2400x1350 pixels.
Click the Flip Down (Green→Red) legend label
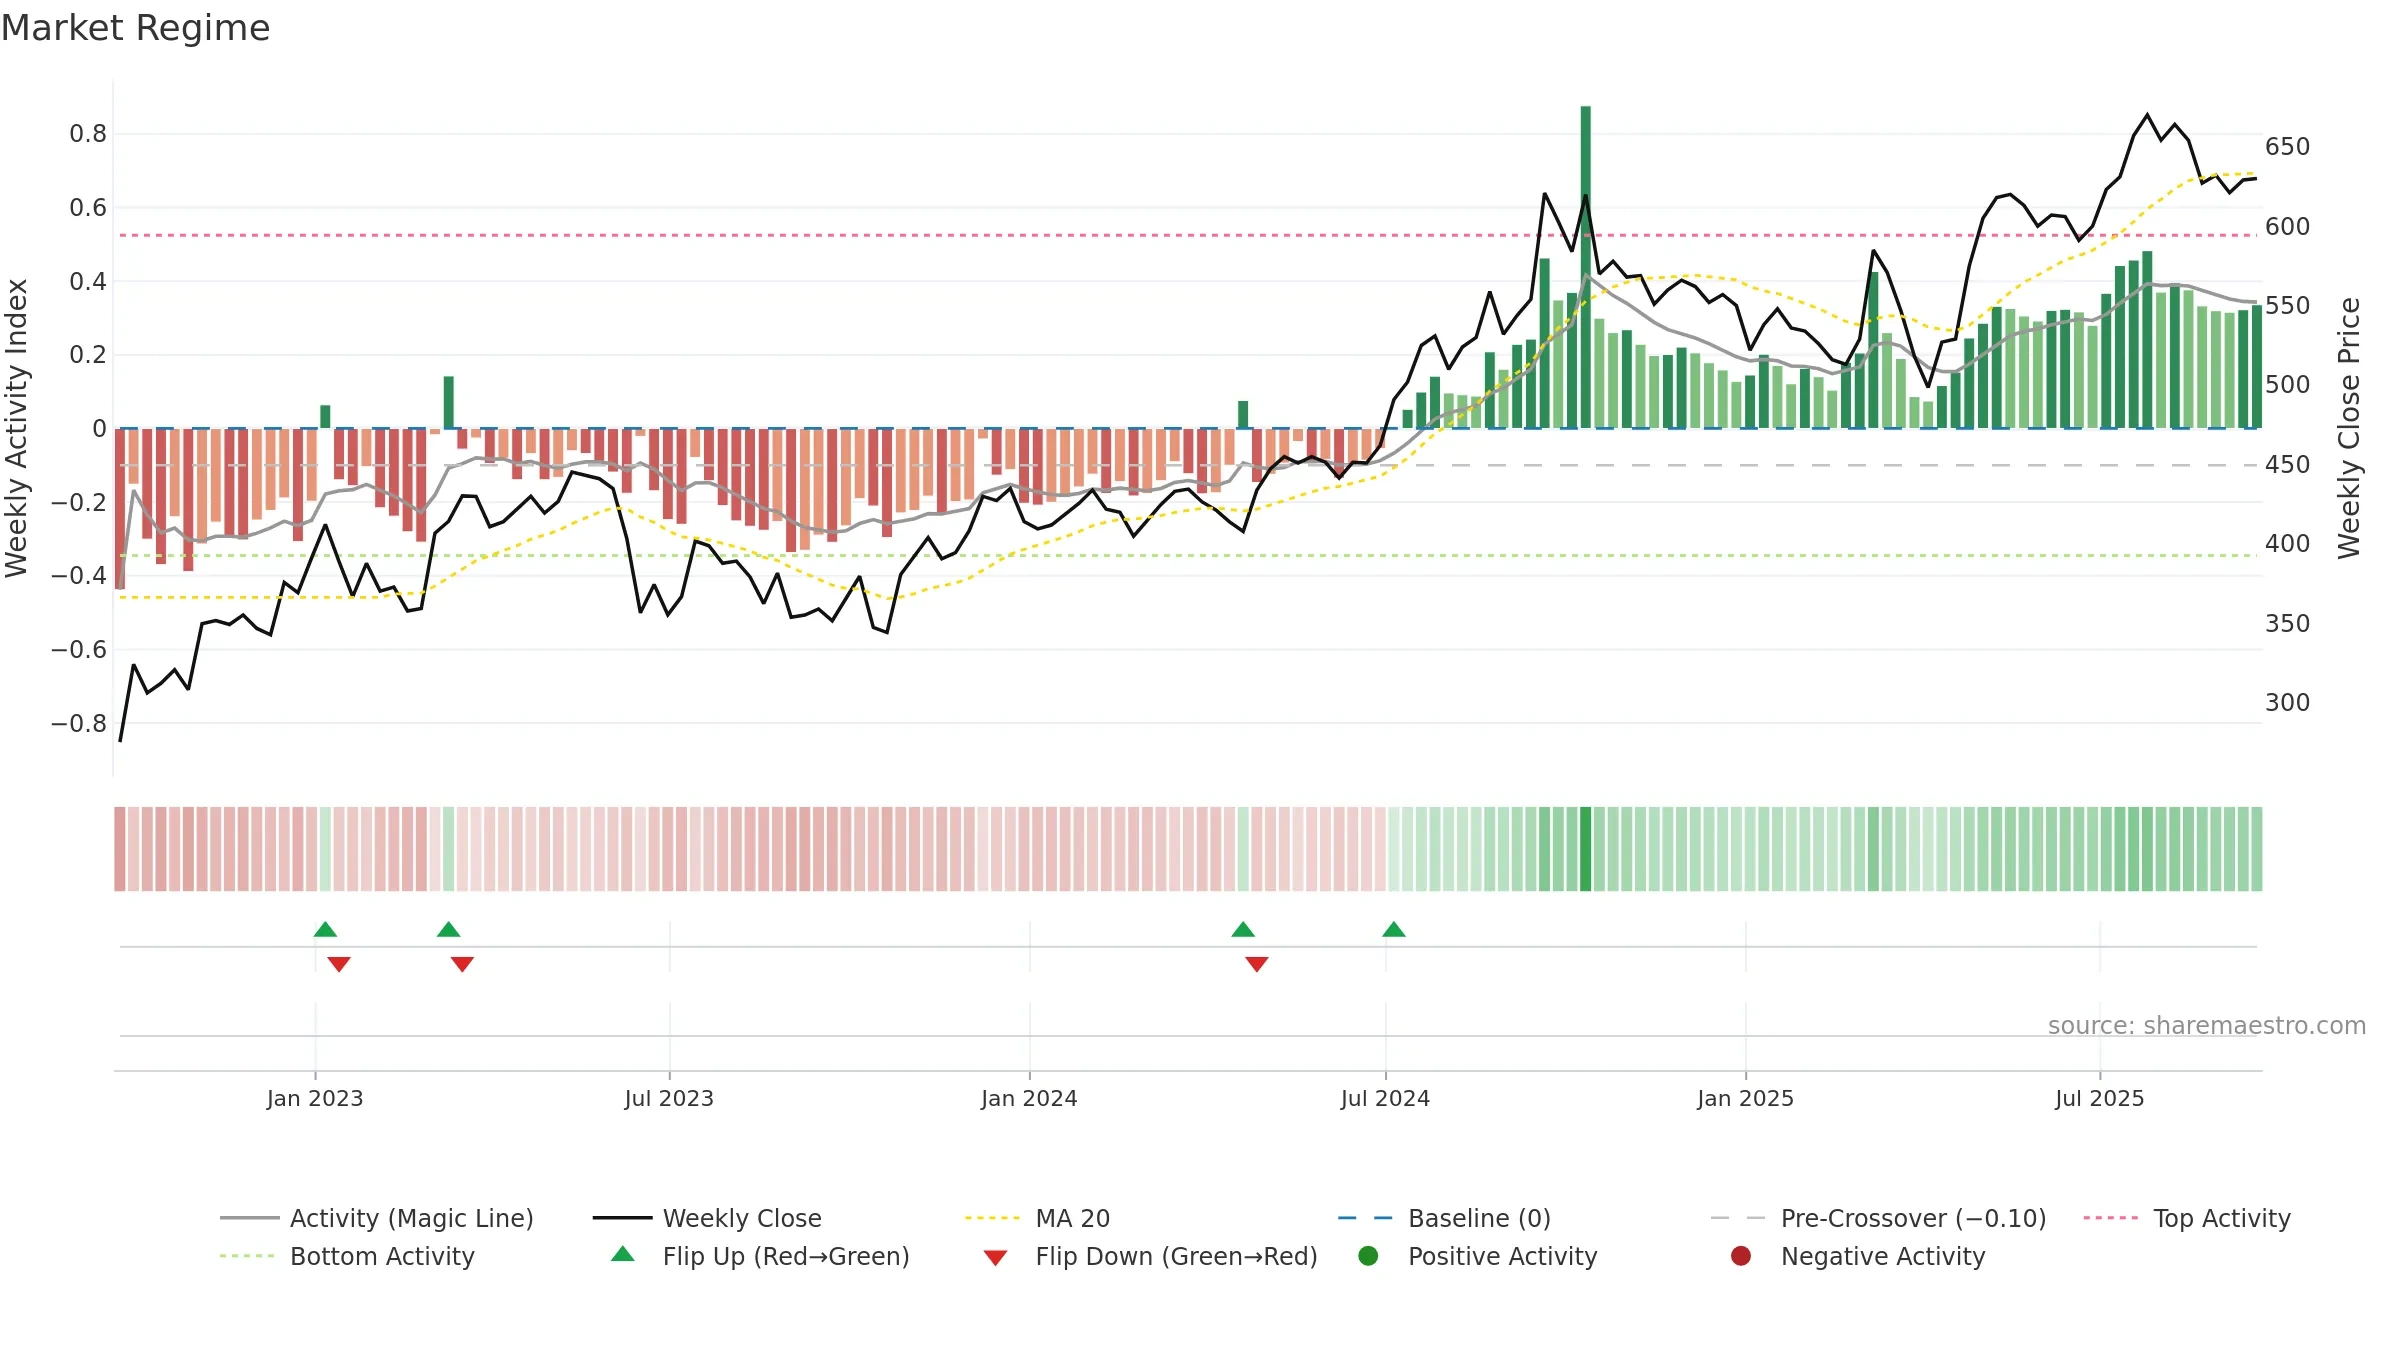(1176, 1256)
